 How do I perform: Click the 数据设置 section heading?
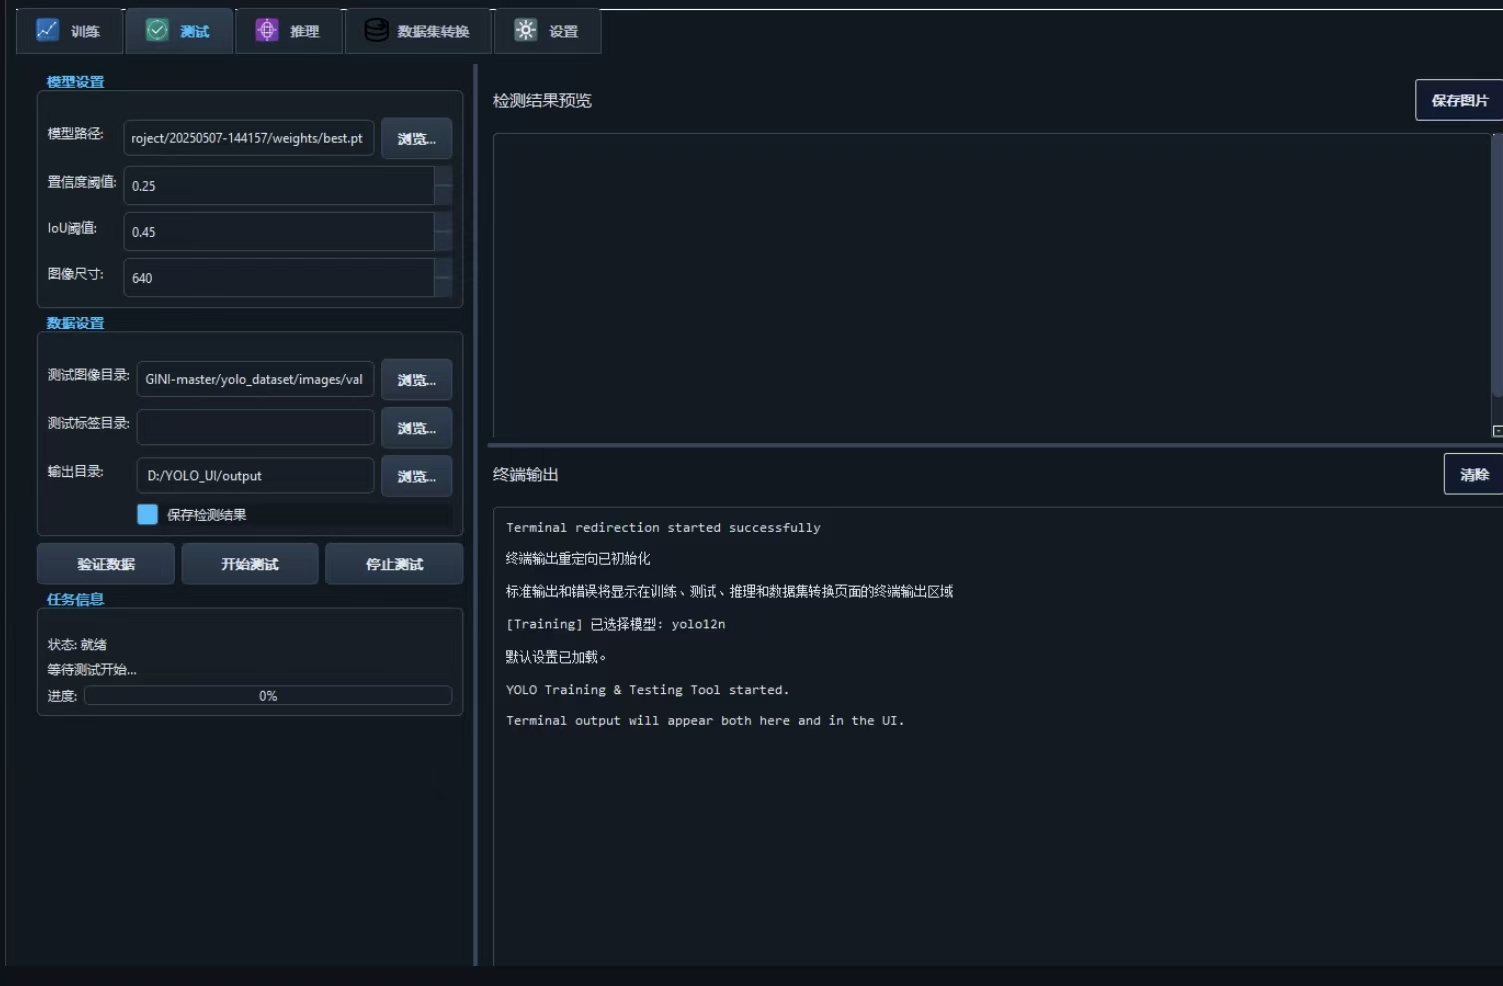(x=75, y=323)
